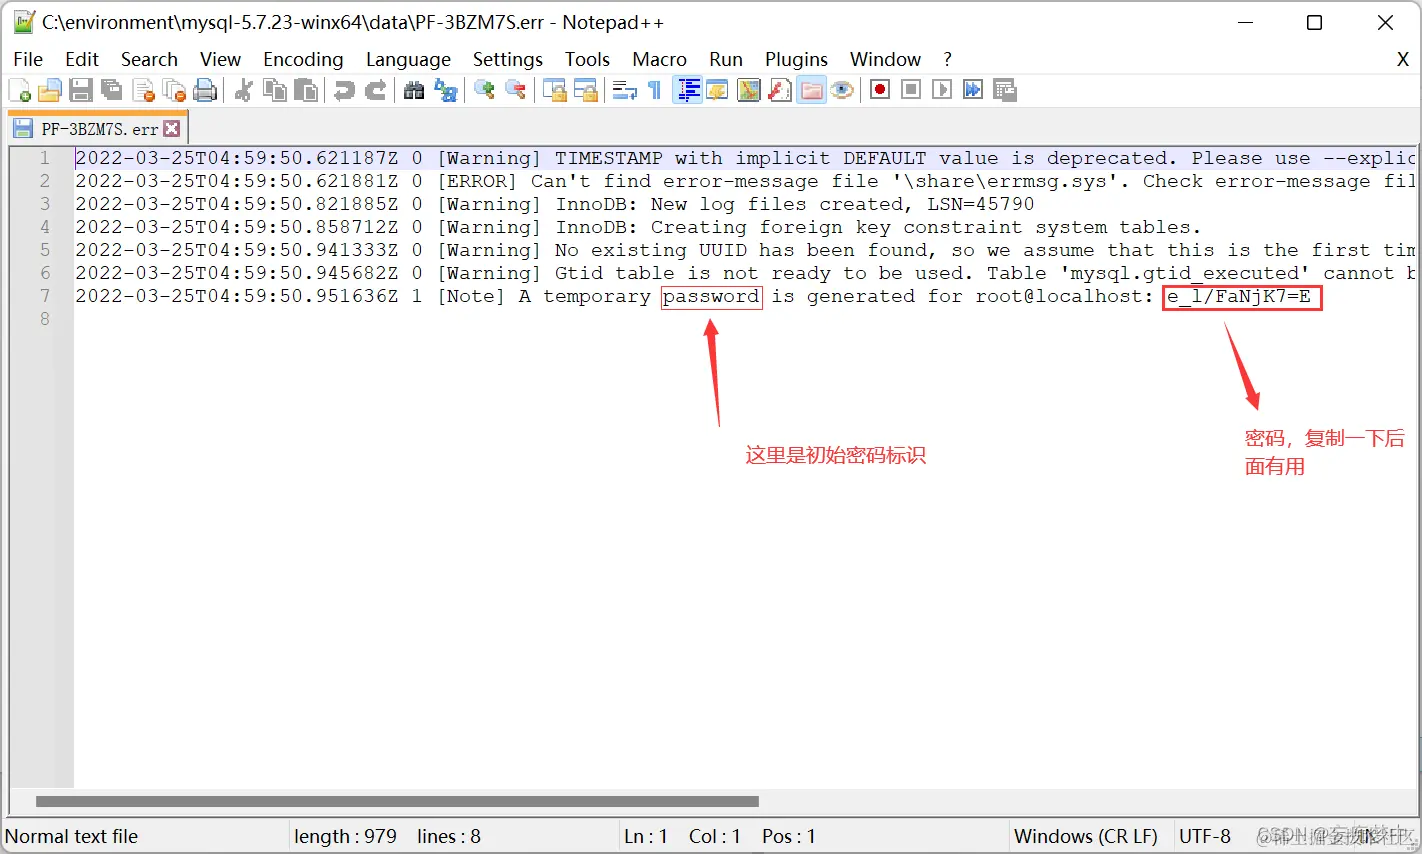Click the Close All documents icon
The height and width of the screenshot is (854, 1422).
point(174,91)
